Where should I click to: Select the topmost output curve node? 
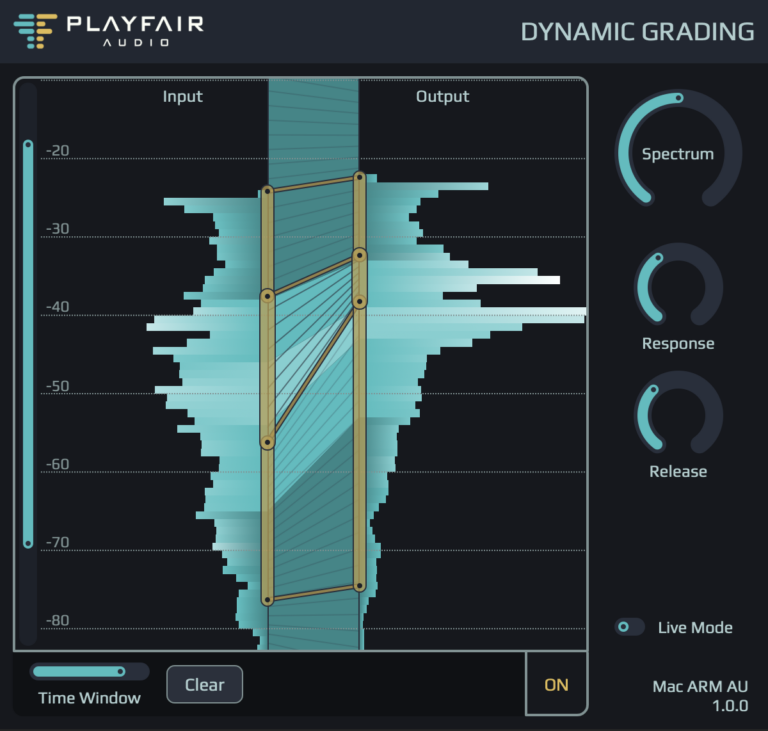click(360, 176)
